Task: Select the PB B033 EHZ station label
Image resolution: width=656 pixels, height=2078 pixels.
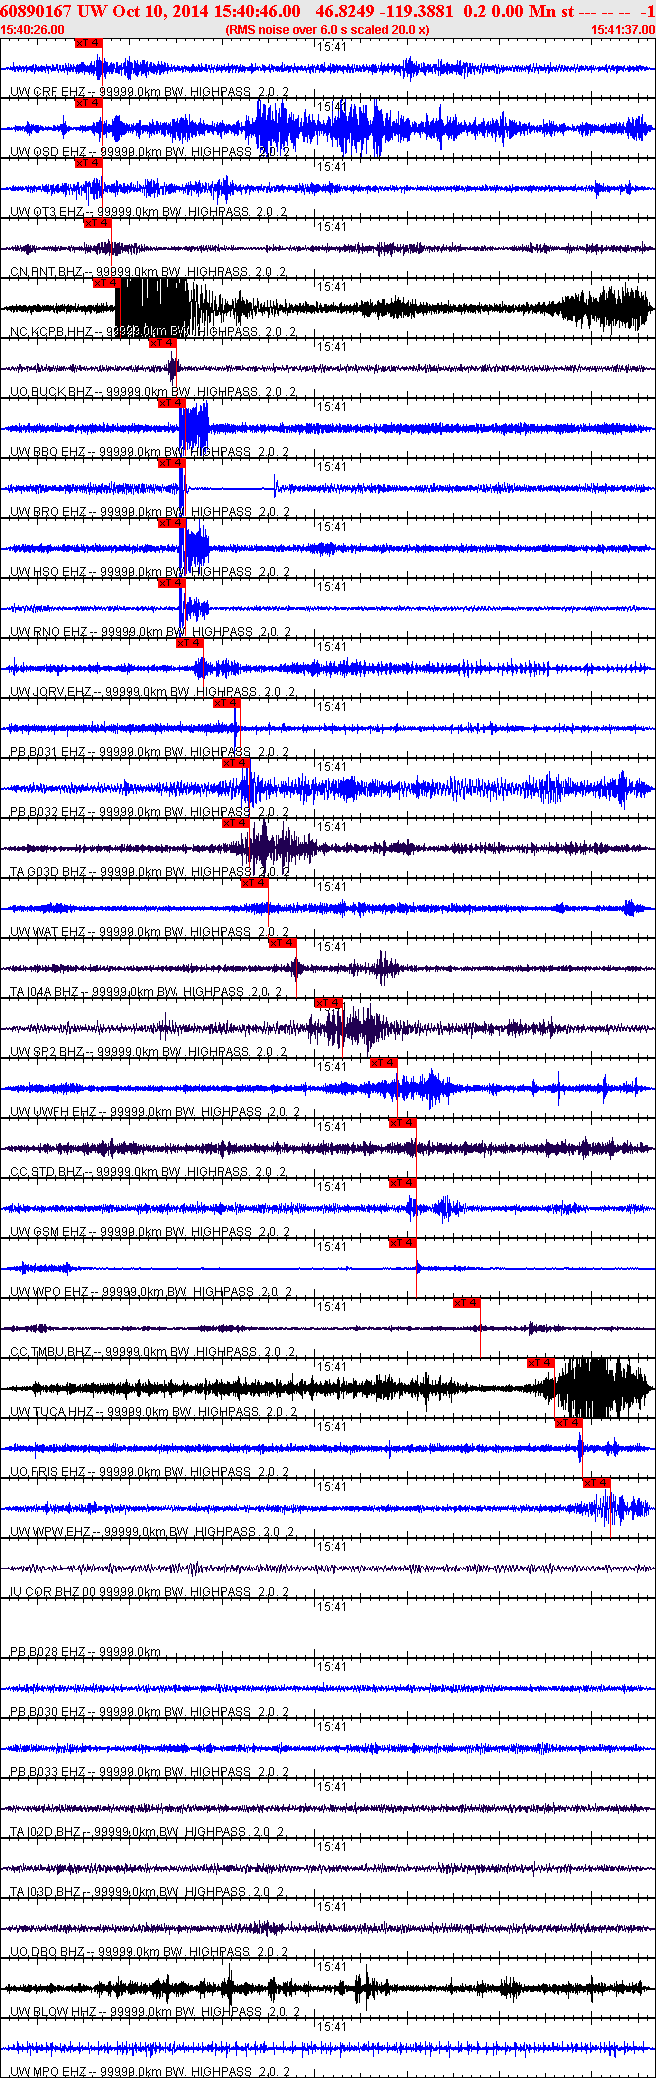Action: pos(48,1772)
